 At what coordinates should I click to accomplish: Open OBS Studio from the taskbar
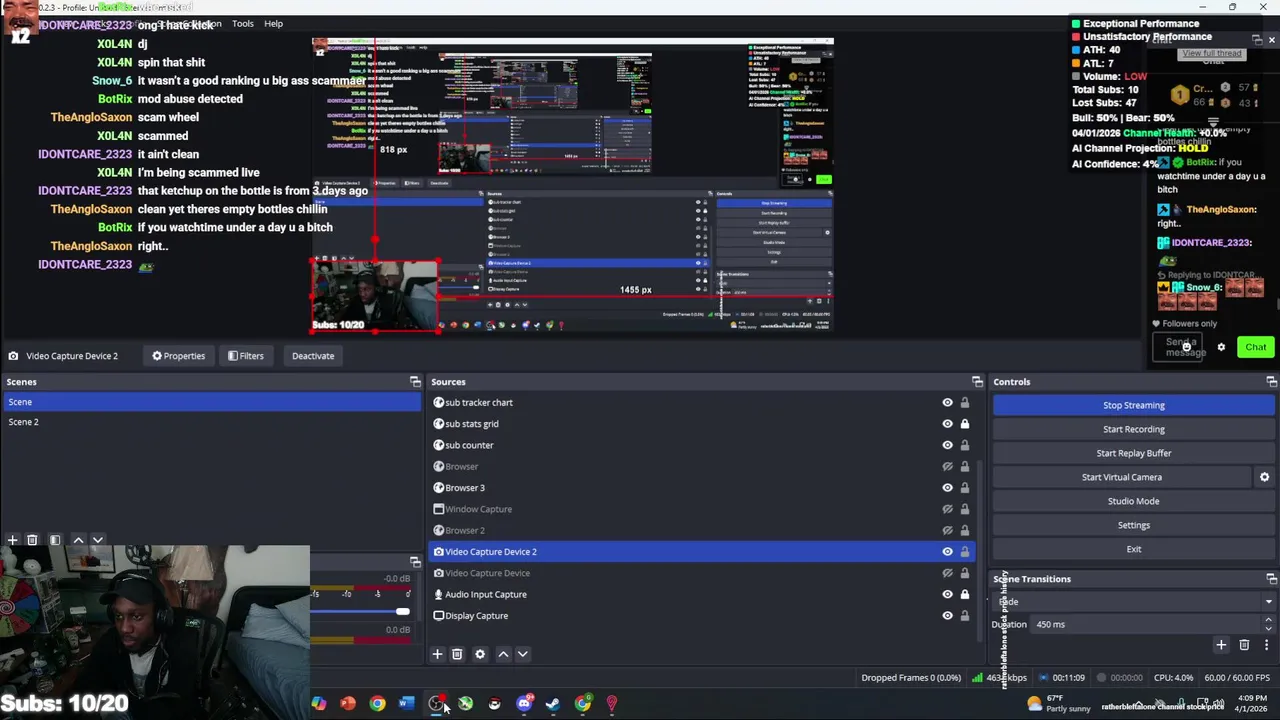click(436, 704)
